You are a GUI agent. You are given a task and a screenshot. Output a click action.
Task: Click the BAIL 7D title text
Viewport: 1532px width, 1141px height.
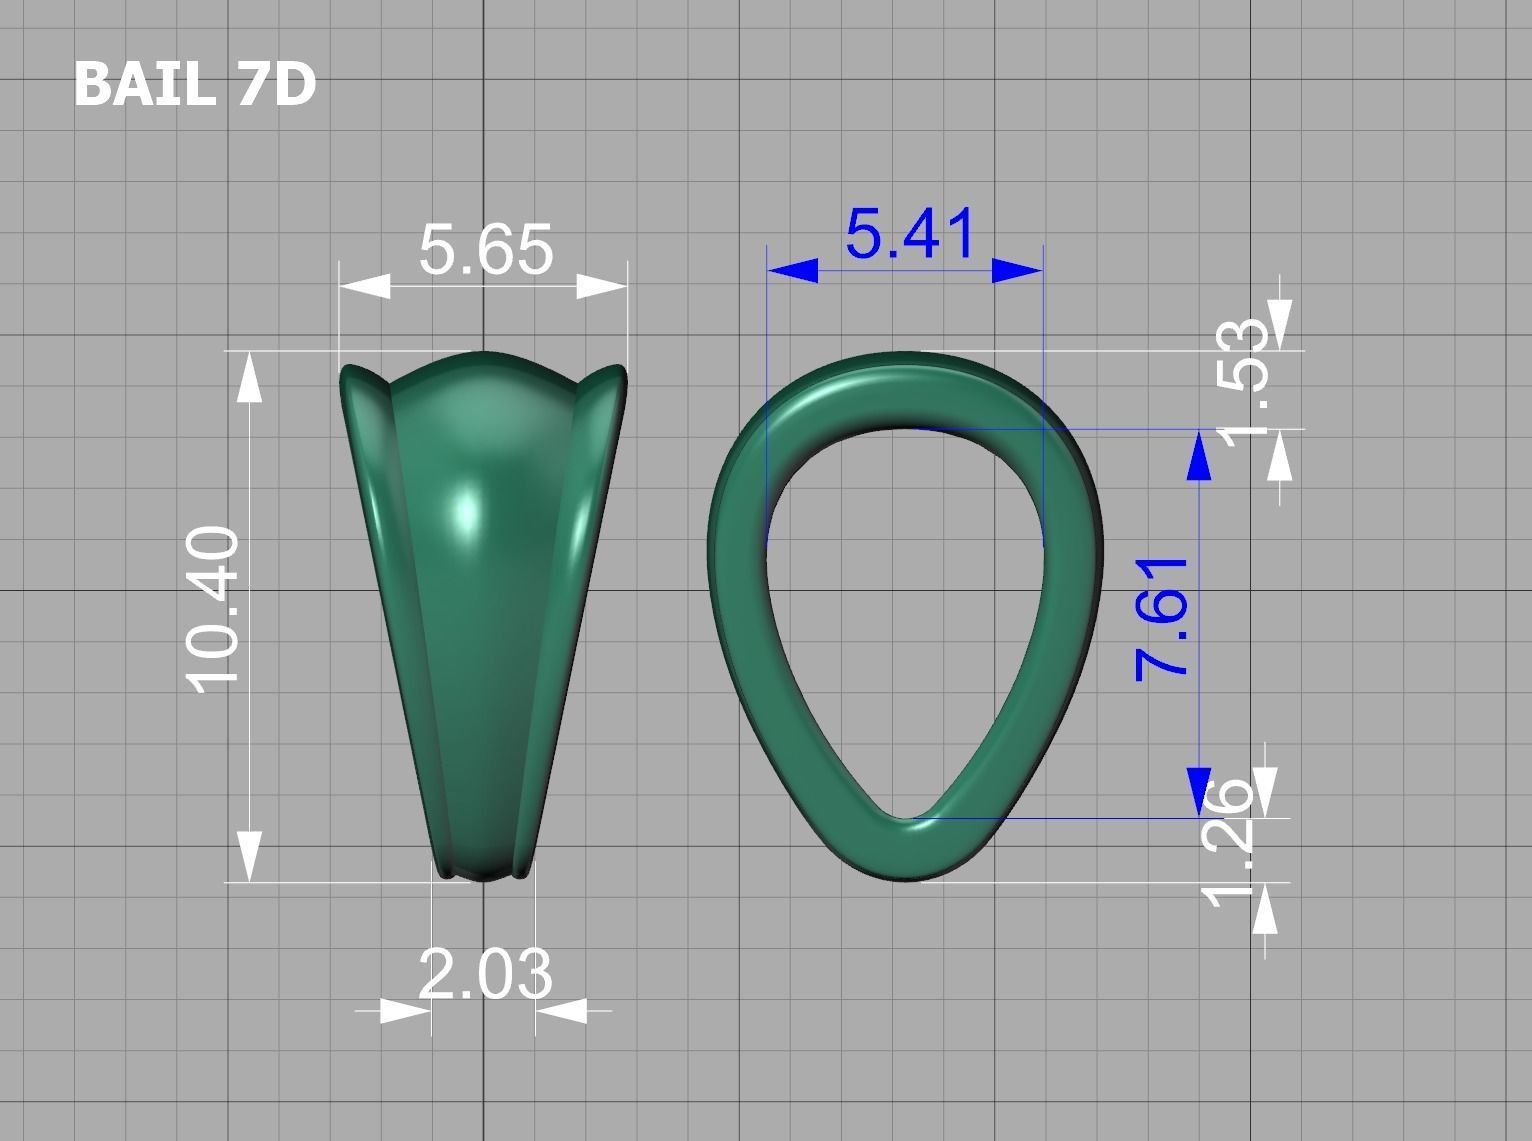[x=195, y=84]
